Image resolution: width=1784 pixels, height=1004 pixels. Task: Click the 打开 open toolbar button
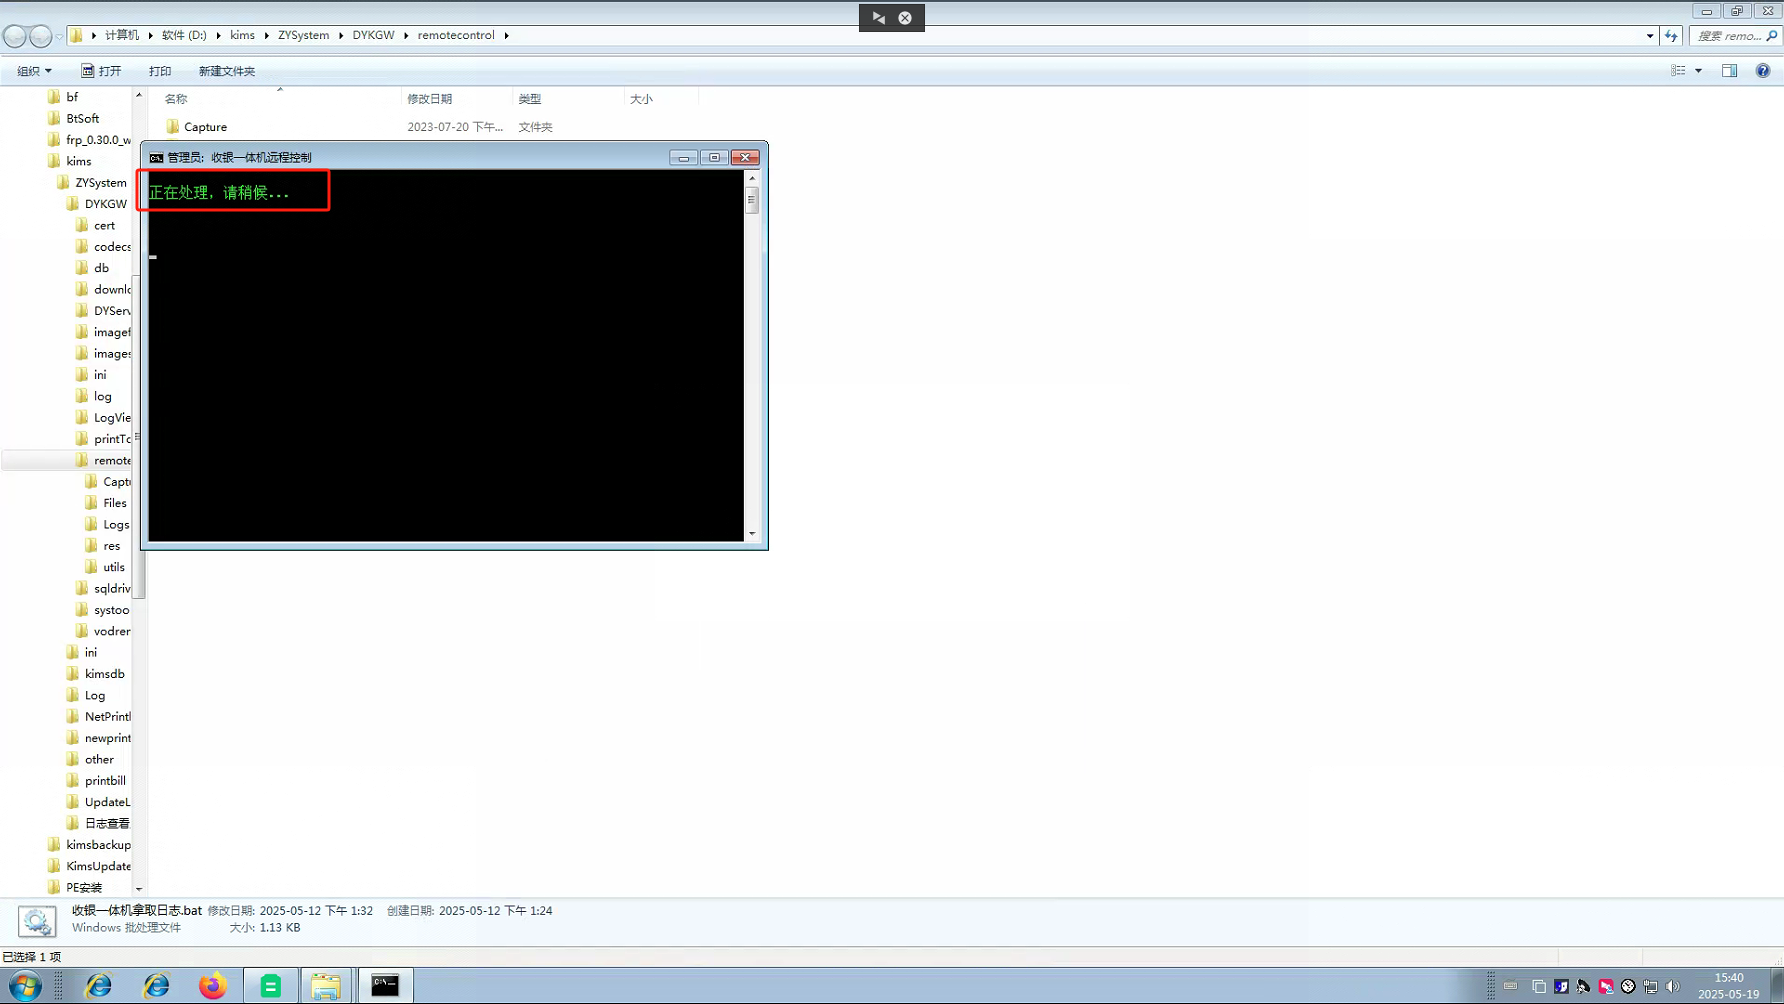tap(101, 71)
